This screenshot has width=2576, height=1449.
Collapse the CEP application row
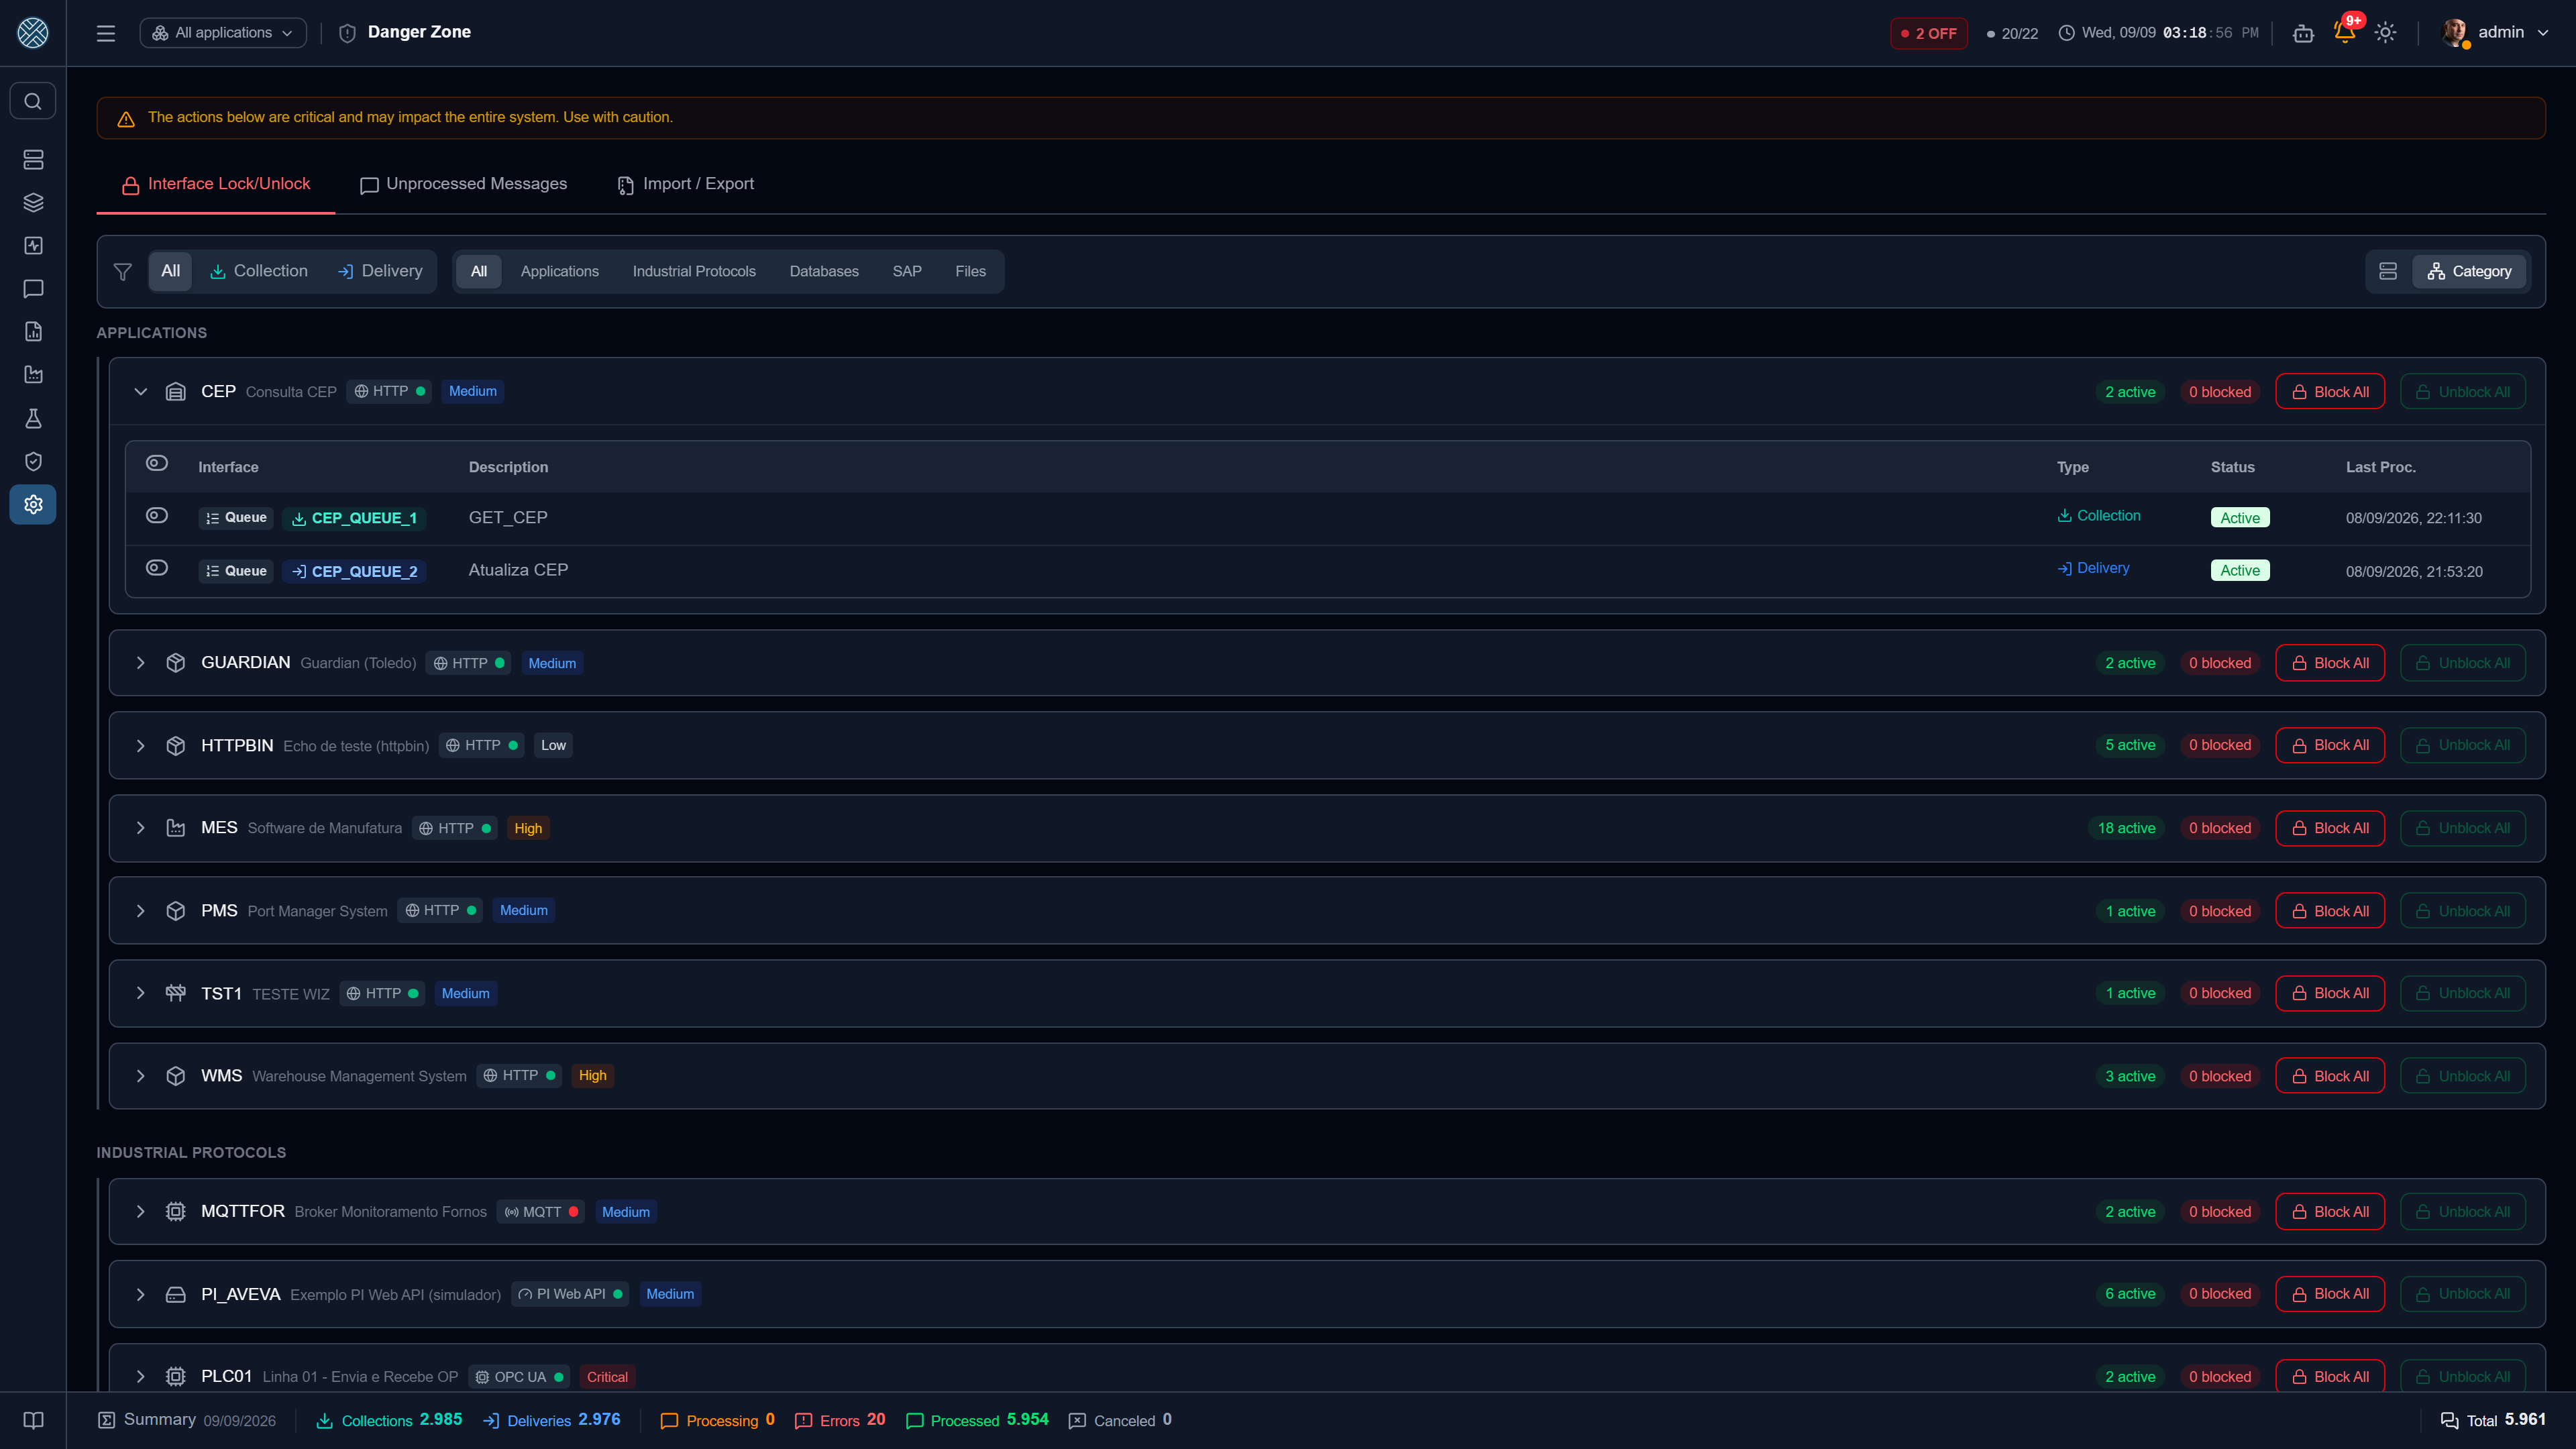pyautogui.click(x=140, y=392)
